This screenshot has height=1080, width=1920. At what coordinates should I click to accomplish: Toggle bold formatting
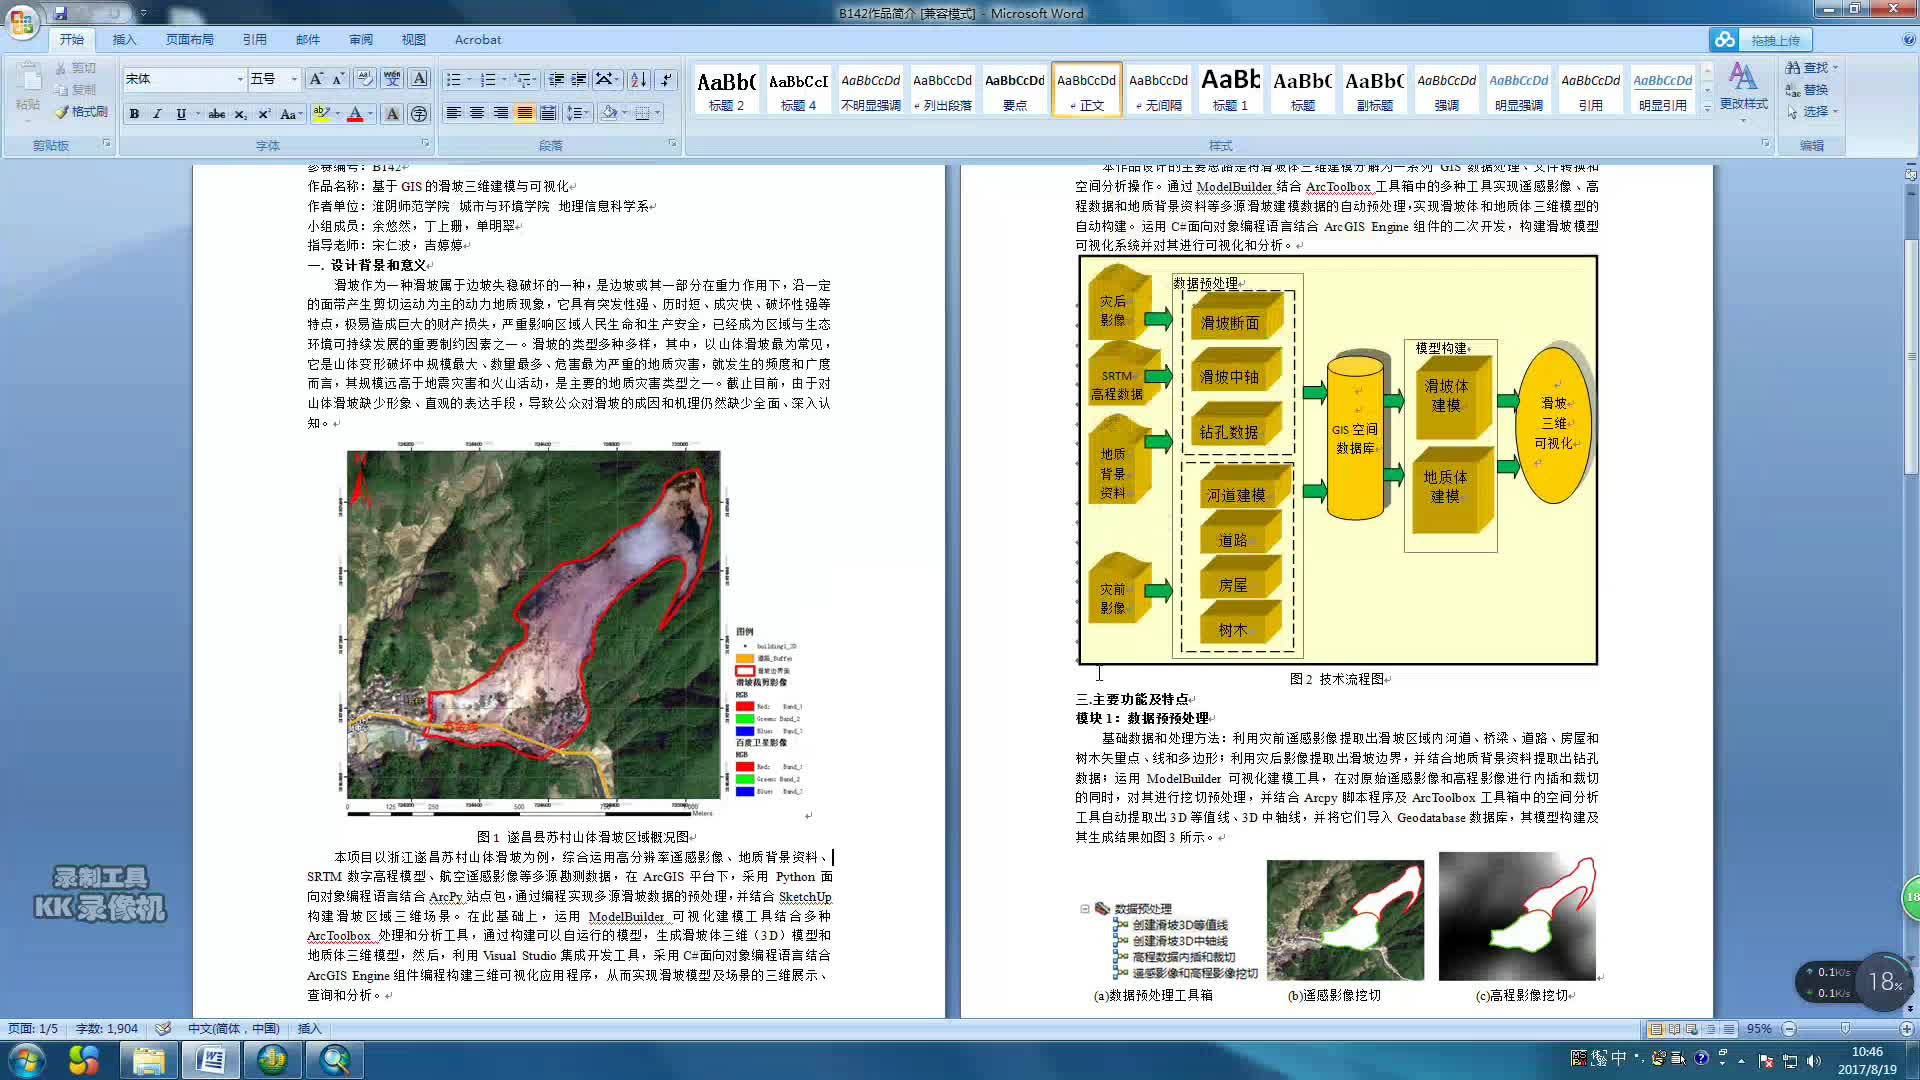click(134, 114)
